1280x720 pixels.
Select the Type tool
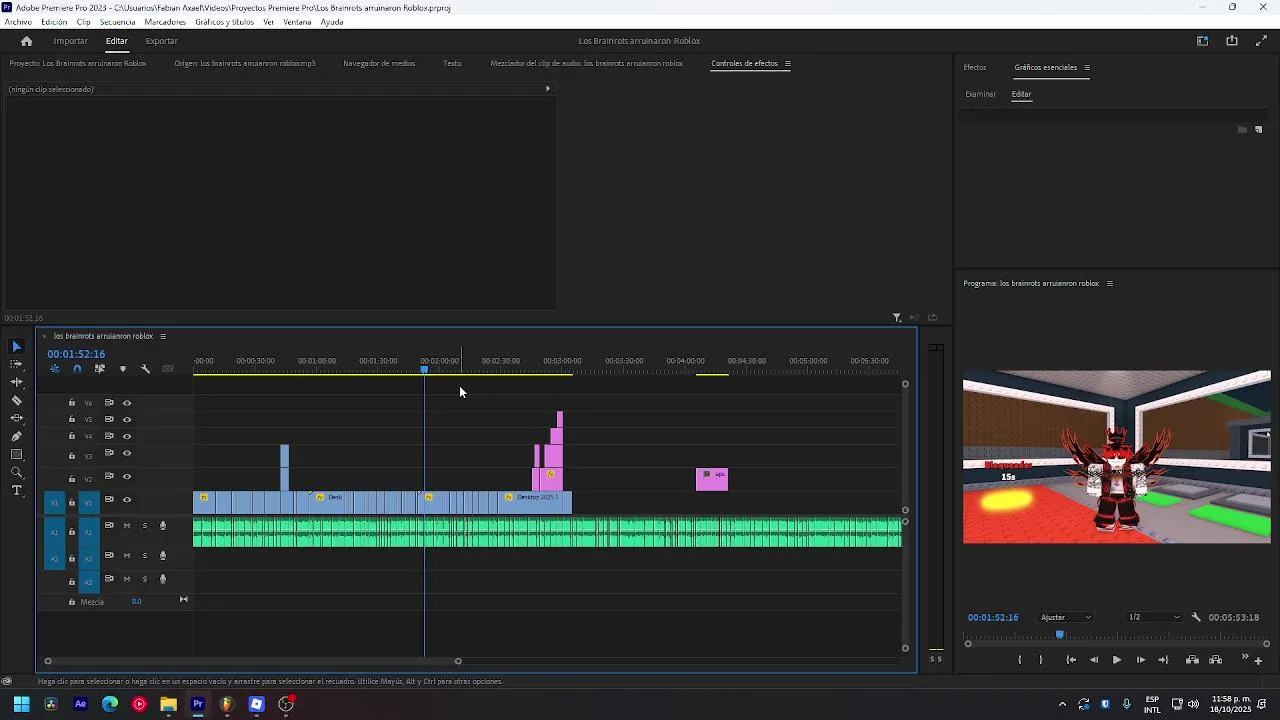point(16,490)
